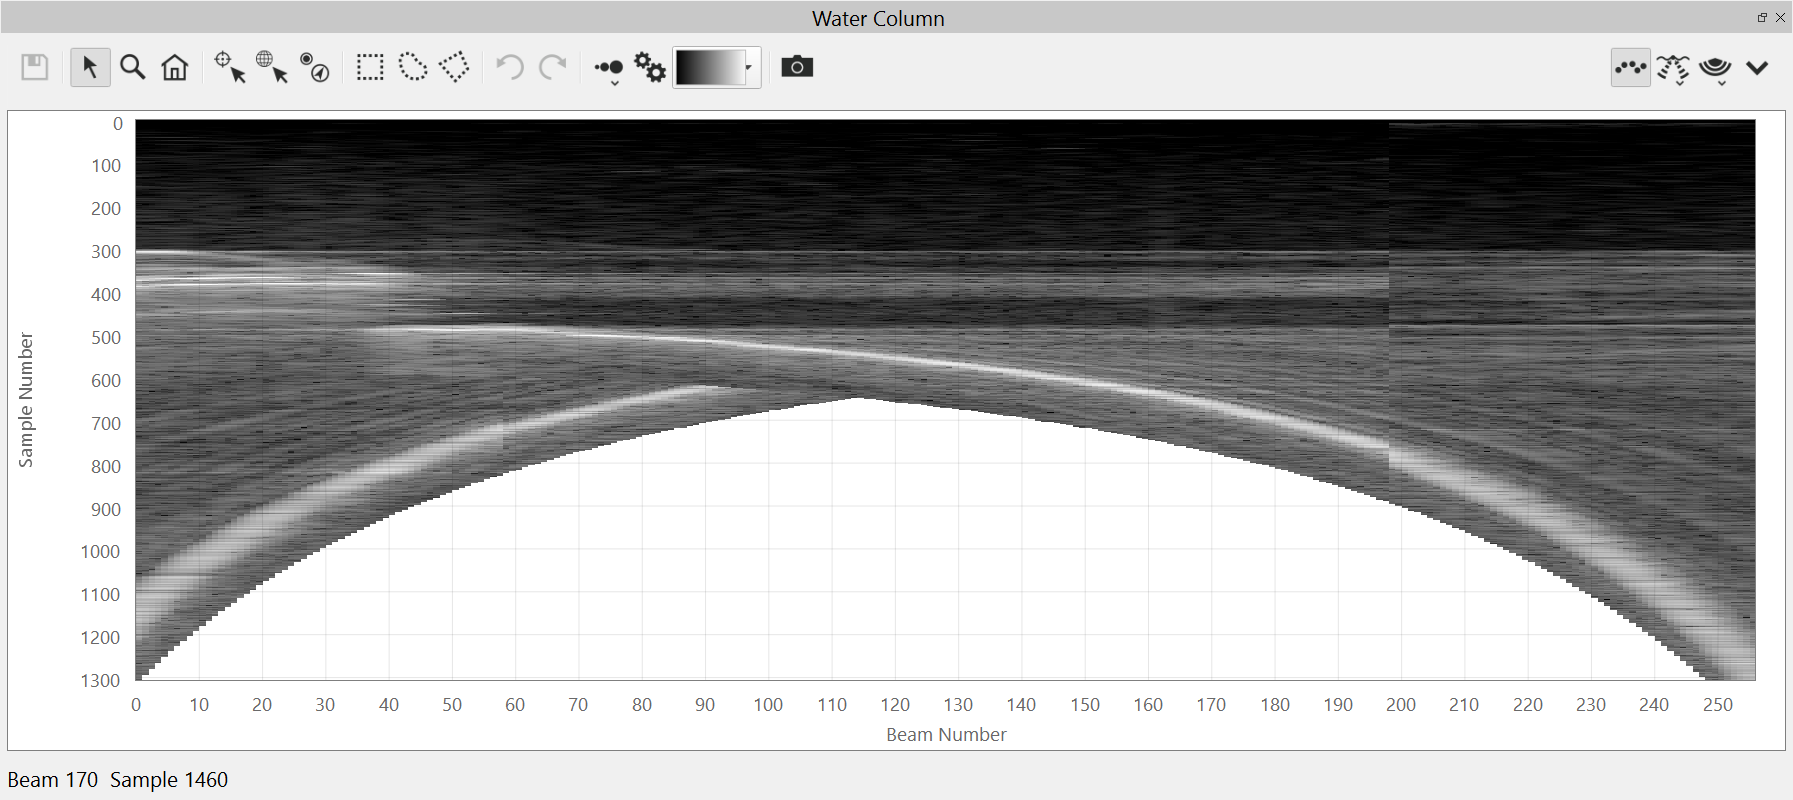The width and height of the screenshot is (1793, 800).
Task: Open the sonar beam fan dropdown
Action: click(x=1673, y=68)
